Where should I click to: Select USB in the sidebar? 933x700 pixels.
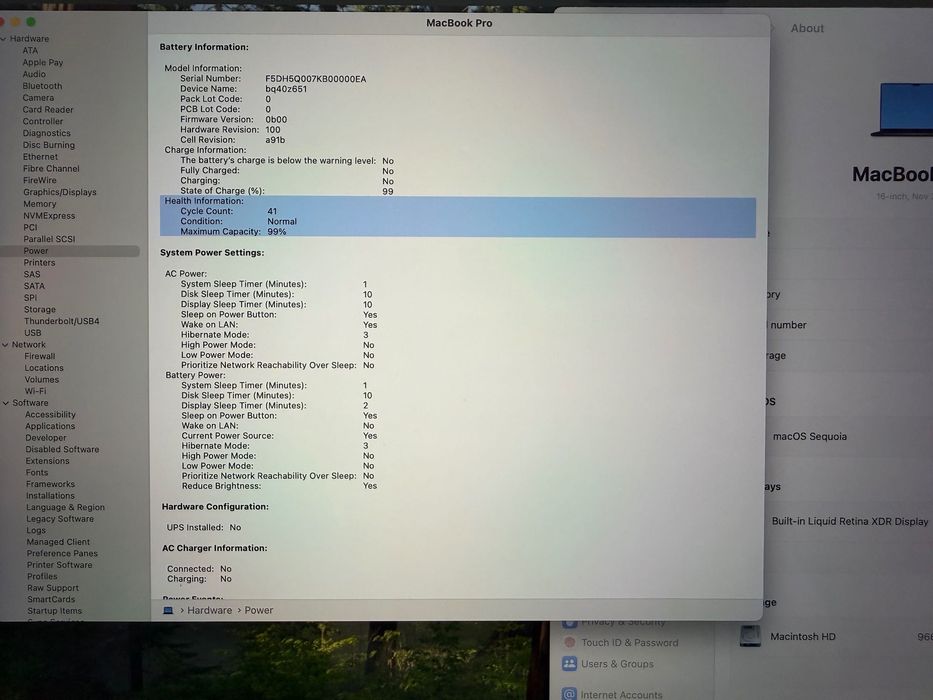click(33, 333)
